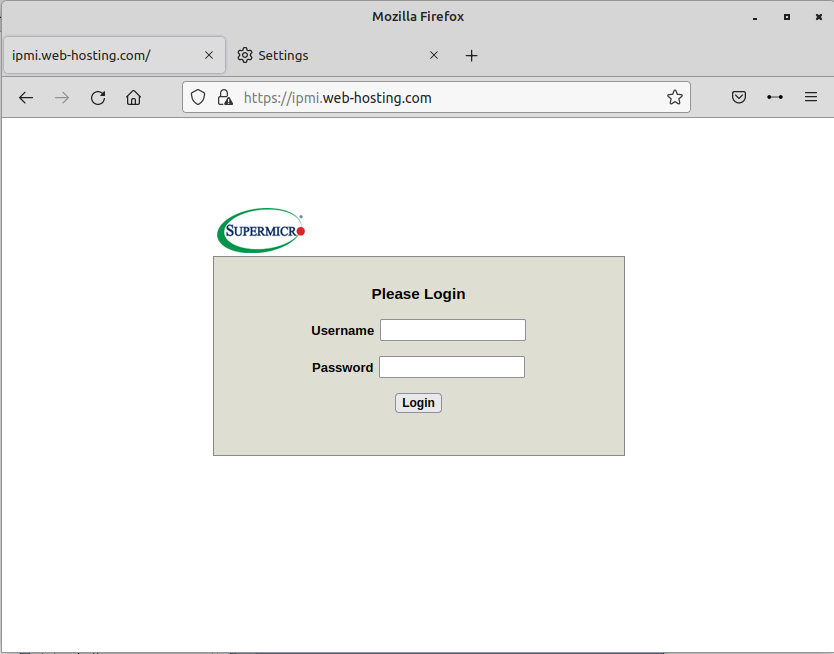
Task: Switch to the Settings tab
Action: pyautogui.click(x=338, y=55)
